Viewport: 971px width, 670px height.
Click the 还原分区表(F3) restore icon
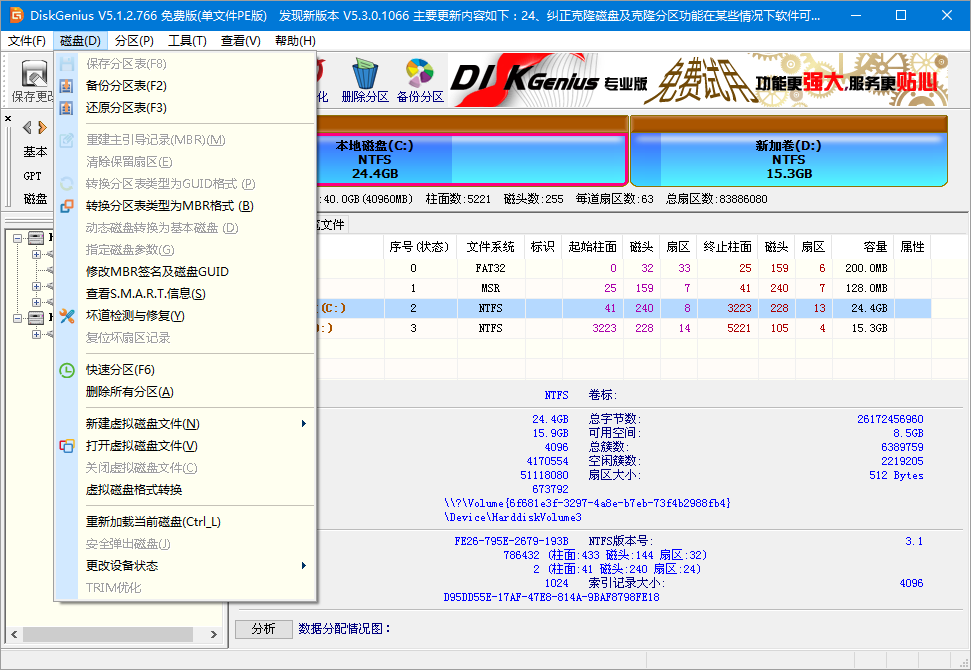tap(68, 107)
